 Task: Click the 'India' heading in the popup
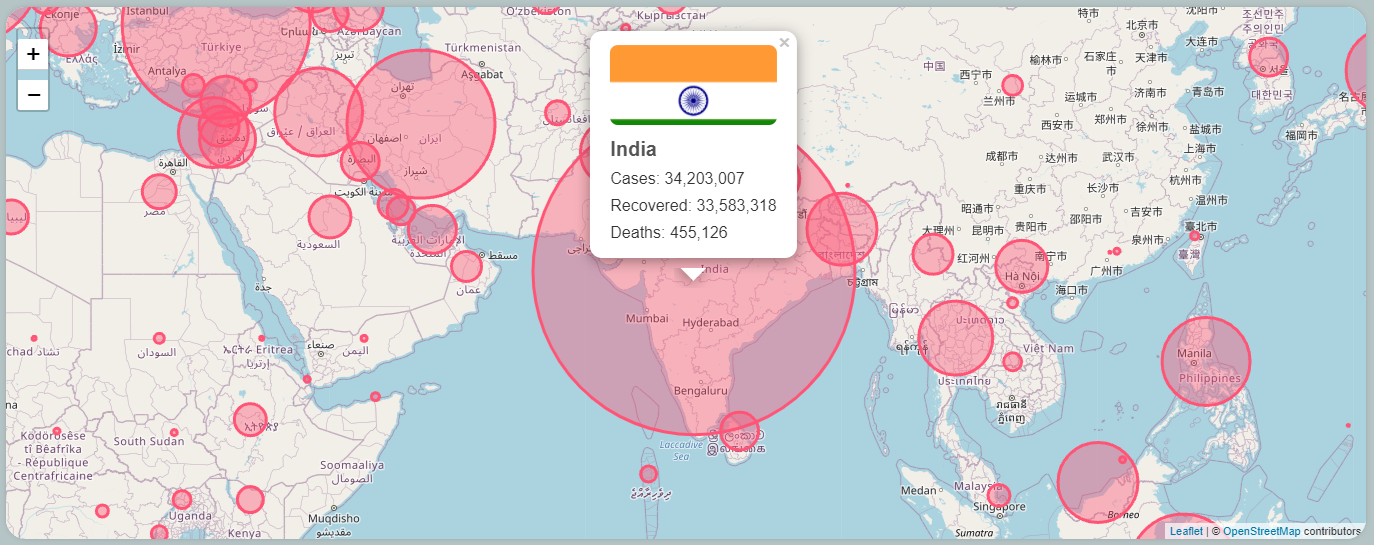coord(633,149)
